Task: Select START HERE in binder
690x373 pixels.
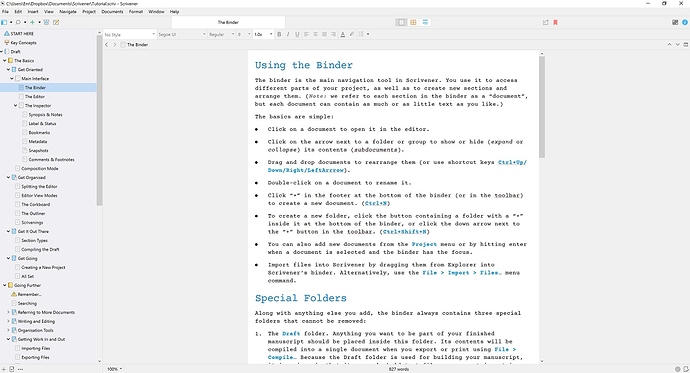Action: [22, 34]
